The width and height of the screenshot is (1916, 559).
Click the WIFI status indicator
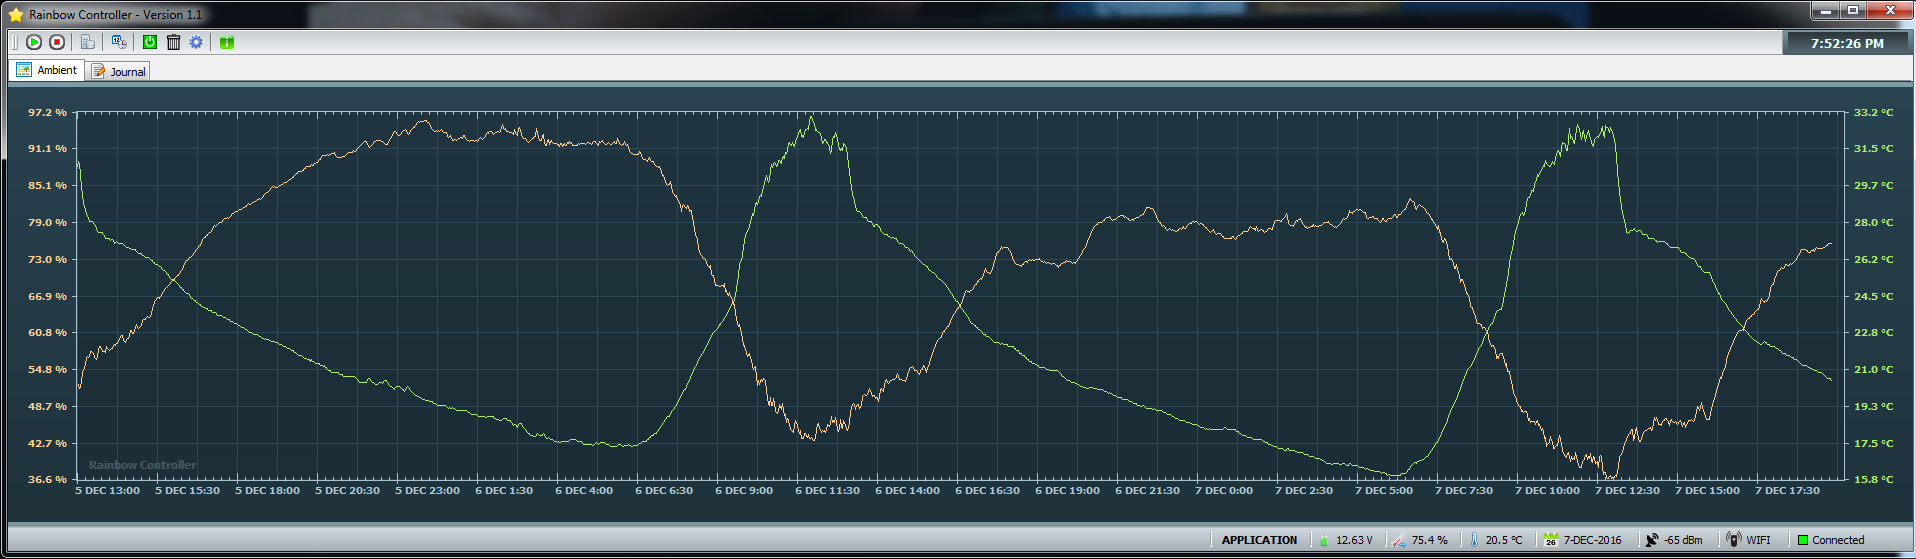tap(1748, 540)
